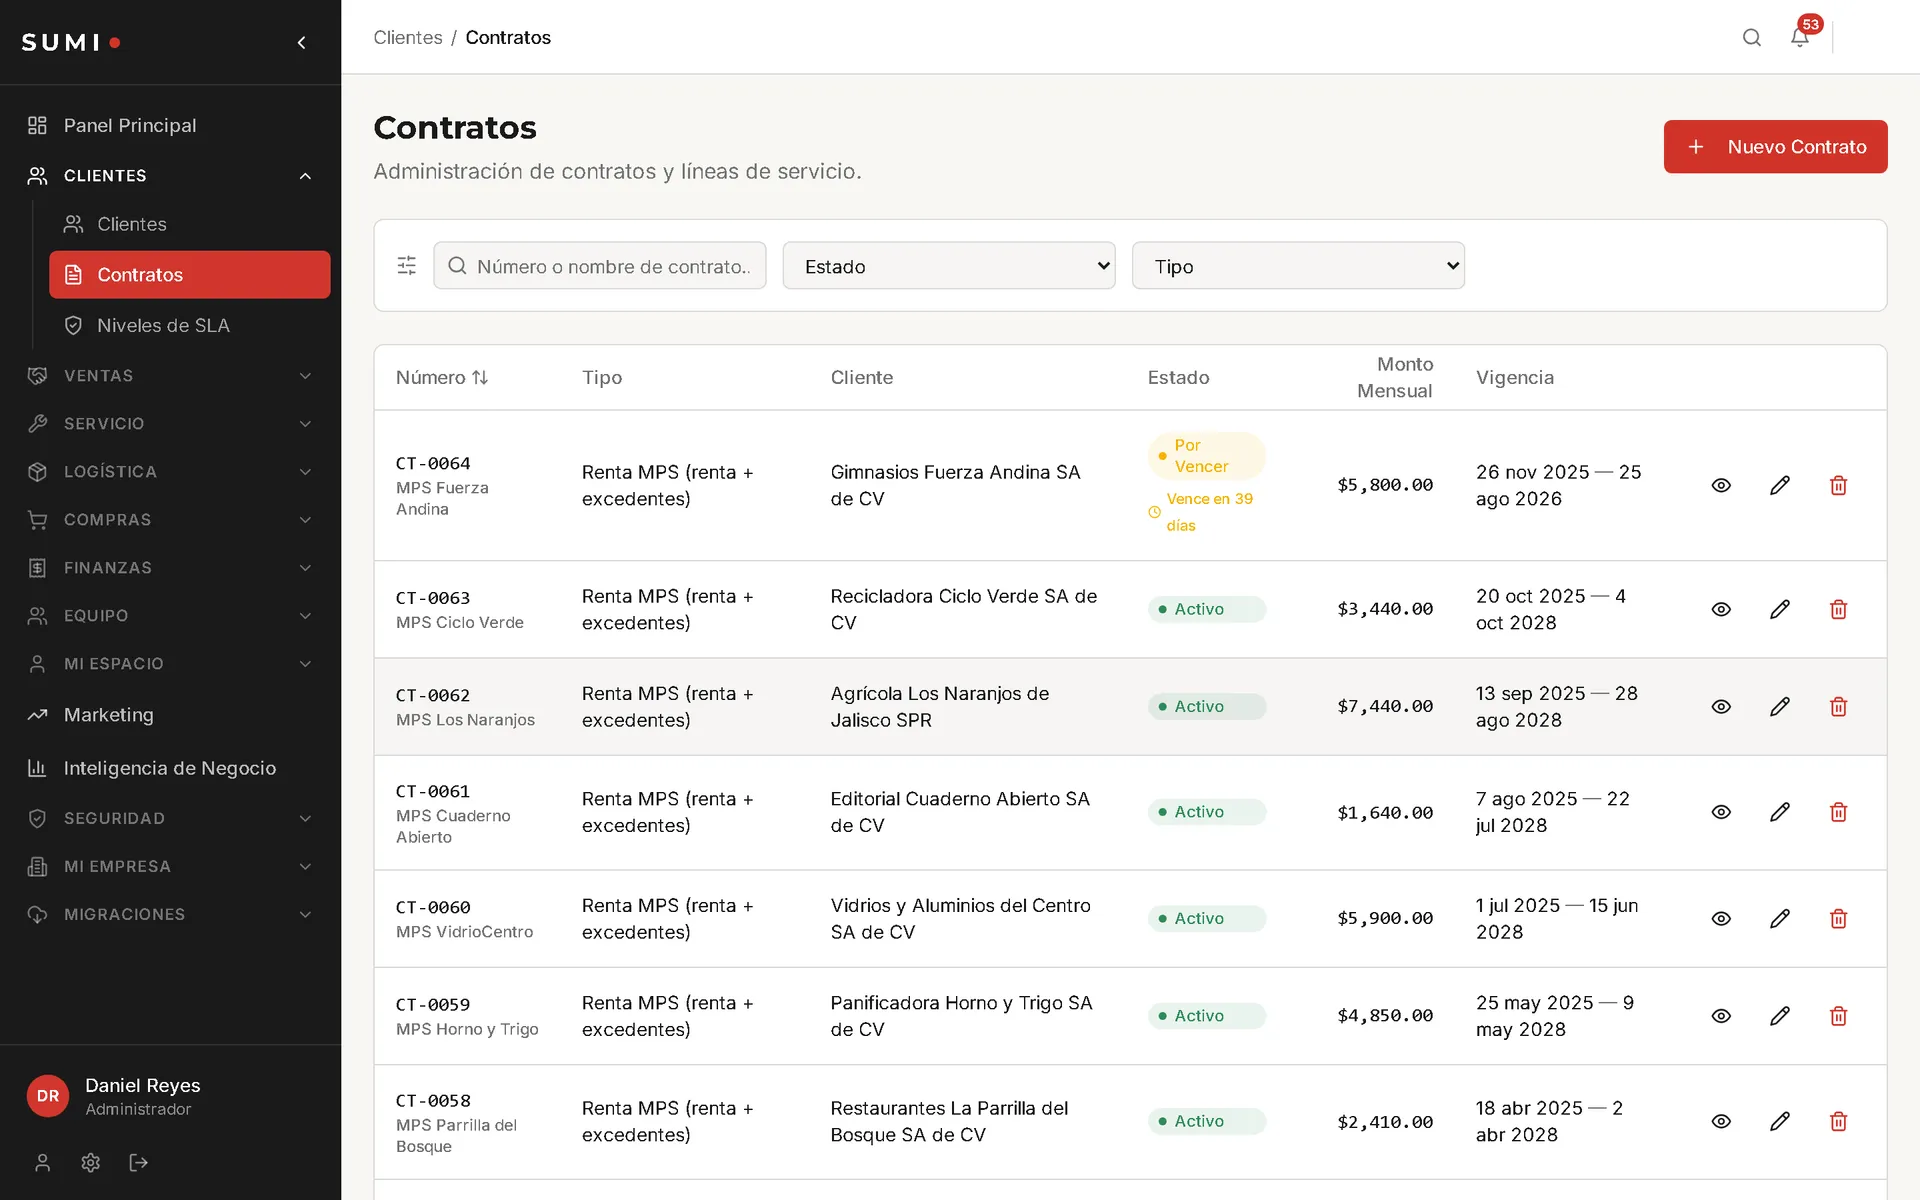Click Por Vencer status badge
This screenshot has height=1200, width=1920.
tap(1206, 456)
